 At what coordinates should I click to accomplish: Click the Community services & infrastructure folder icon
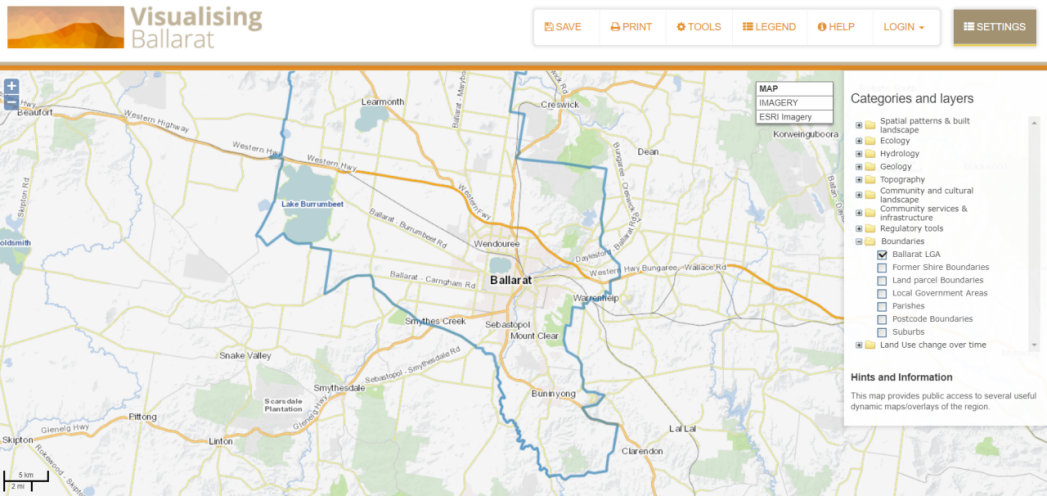coord(870,212)
